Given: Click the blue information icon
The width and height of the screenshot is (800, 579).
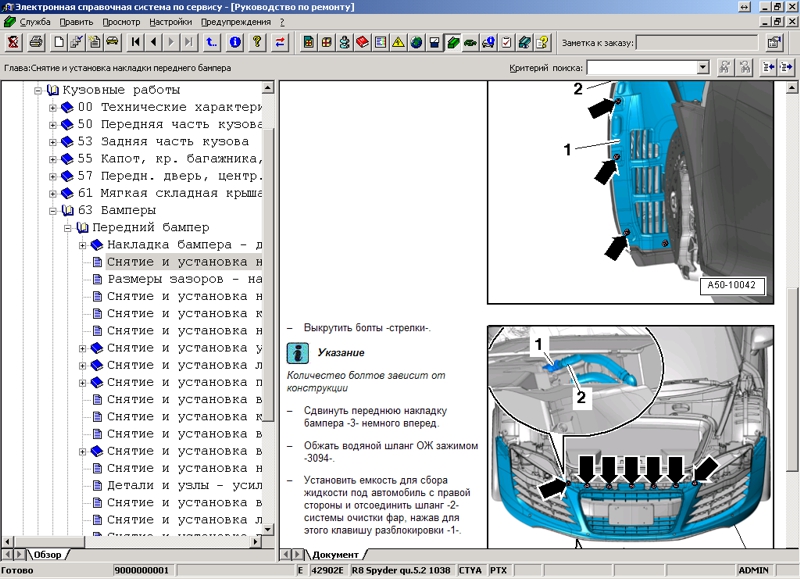Looking at the screenshot, I should pyautogui.click(x=235, y=42).
